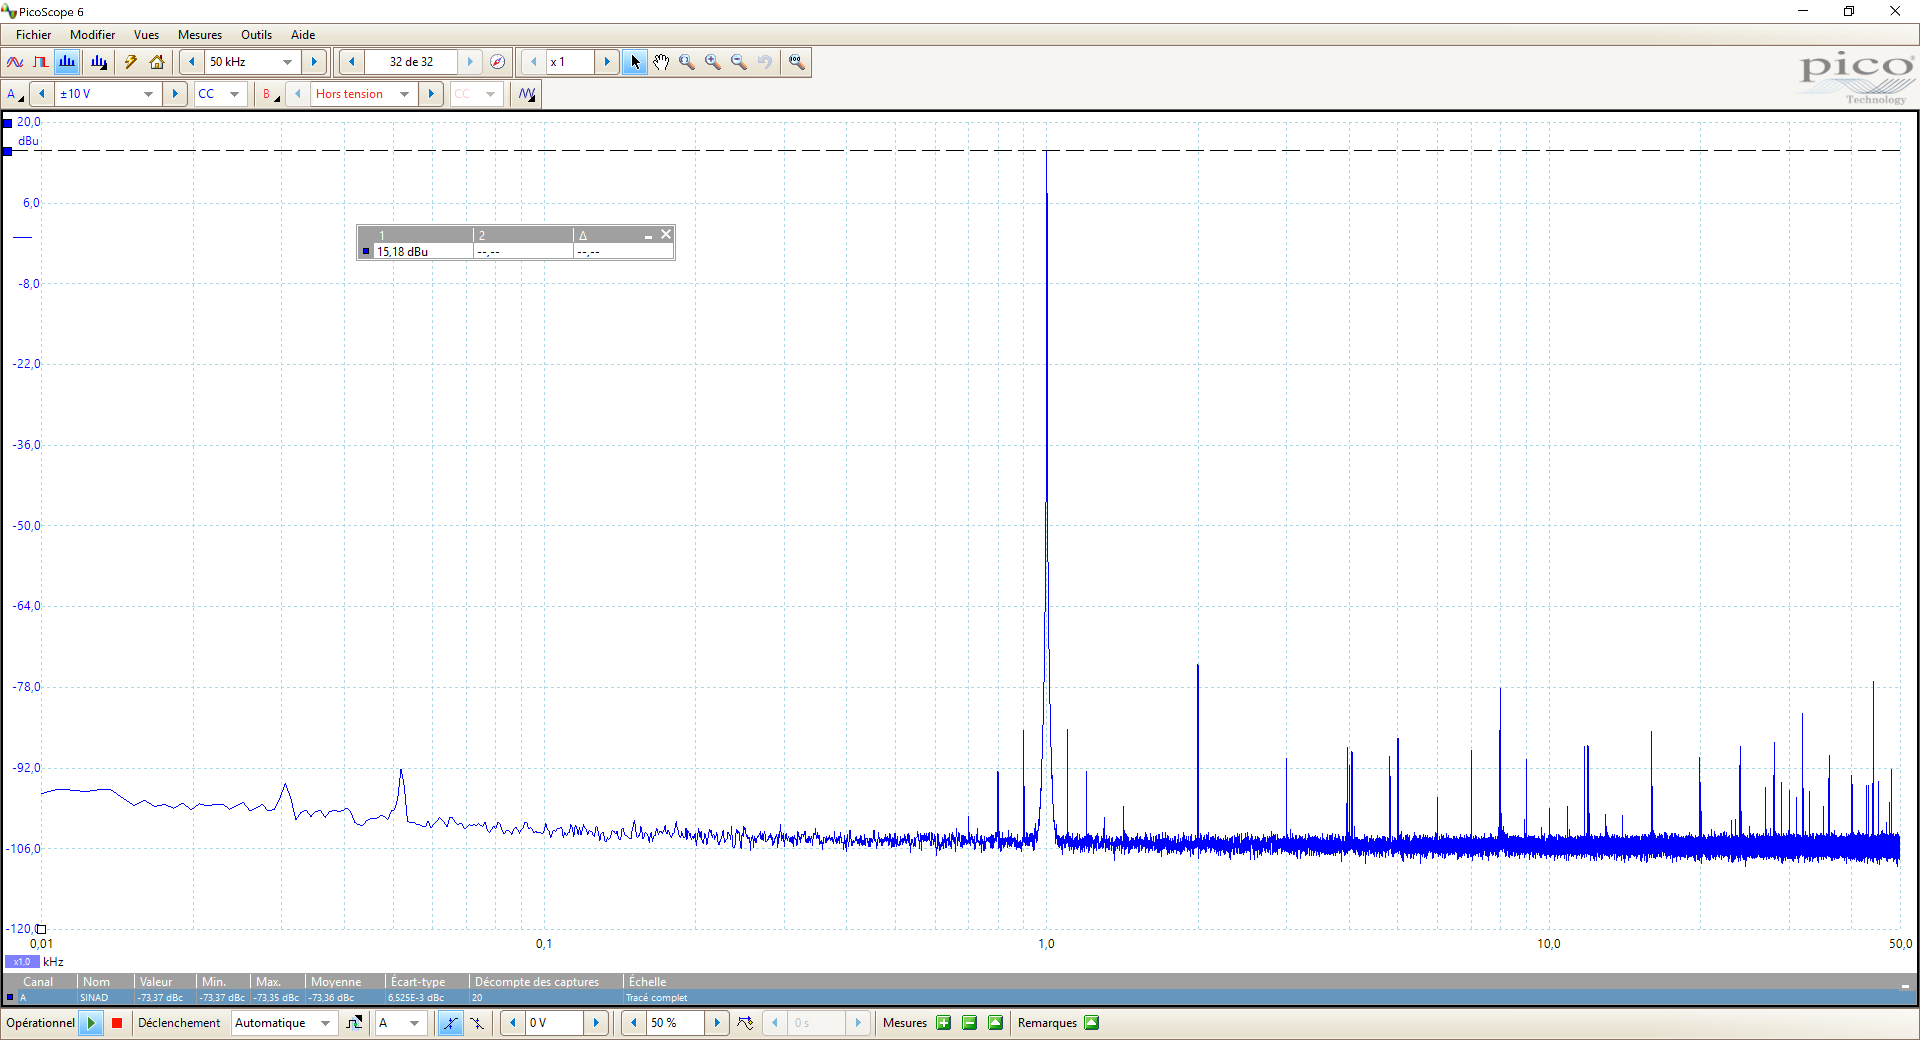Switch to persistence mode
1920x1040 pixels.
coord(40,62)
